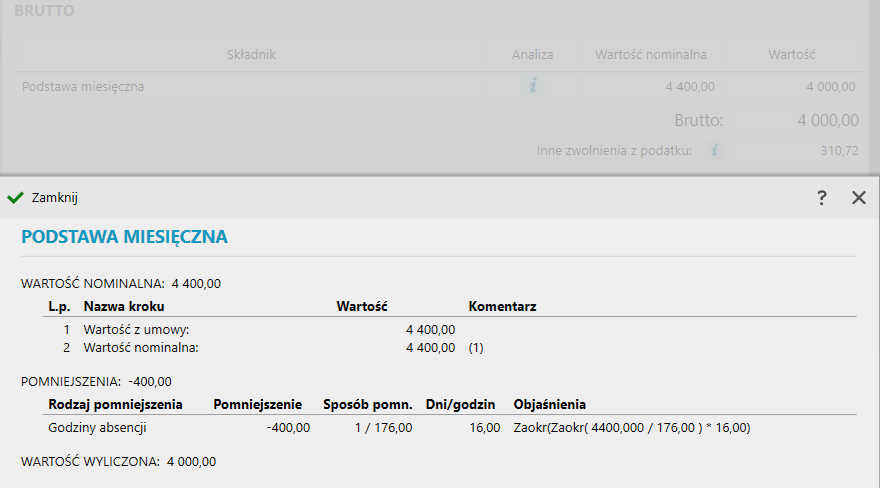Click the 310,72 tax exemption value
The image size is (880, 488).
(838, 150)
